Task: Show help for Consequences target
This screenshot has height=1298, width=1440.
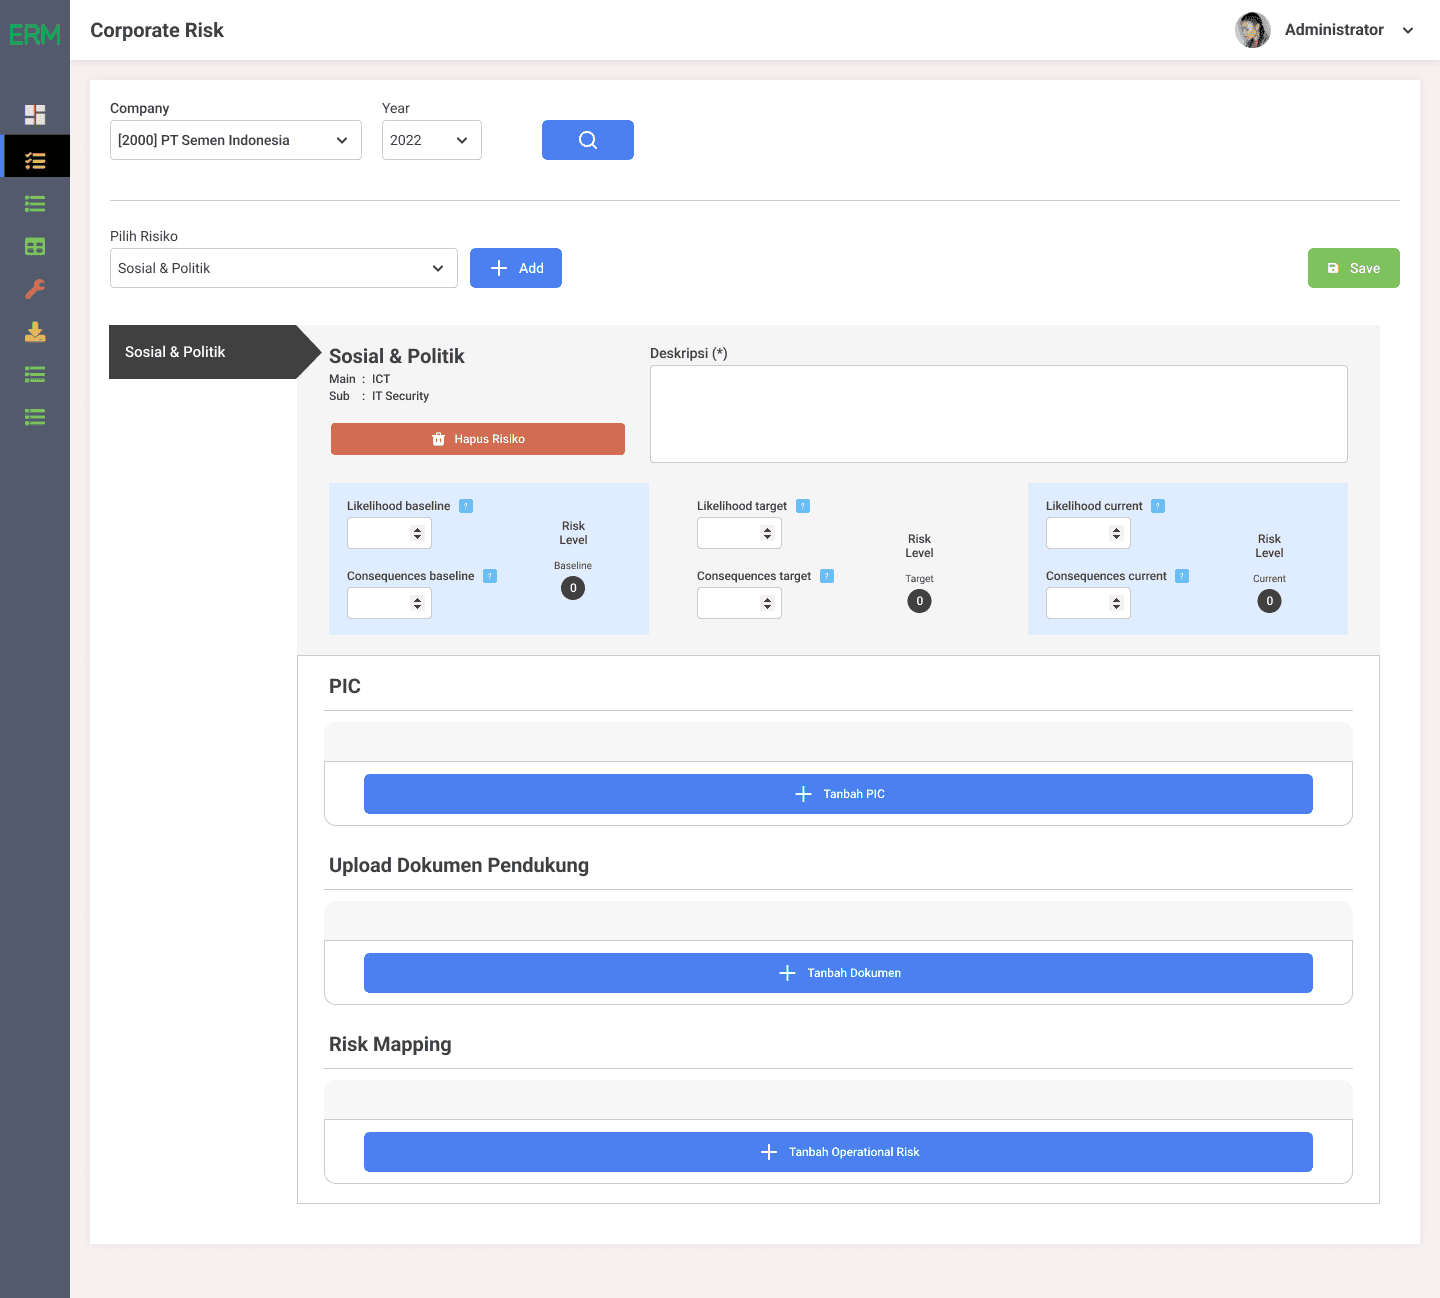Action: pos(827,576)
